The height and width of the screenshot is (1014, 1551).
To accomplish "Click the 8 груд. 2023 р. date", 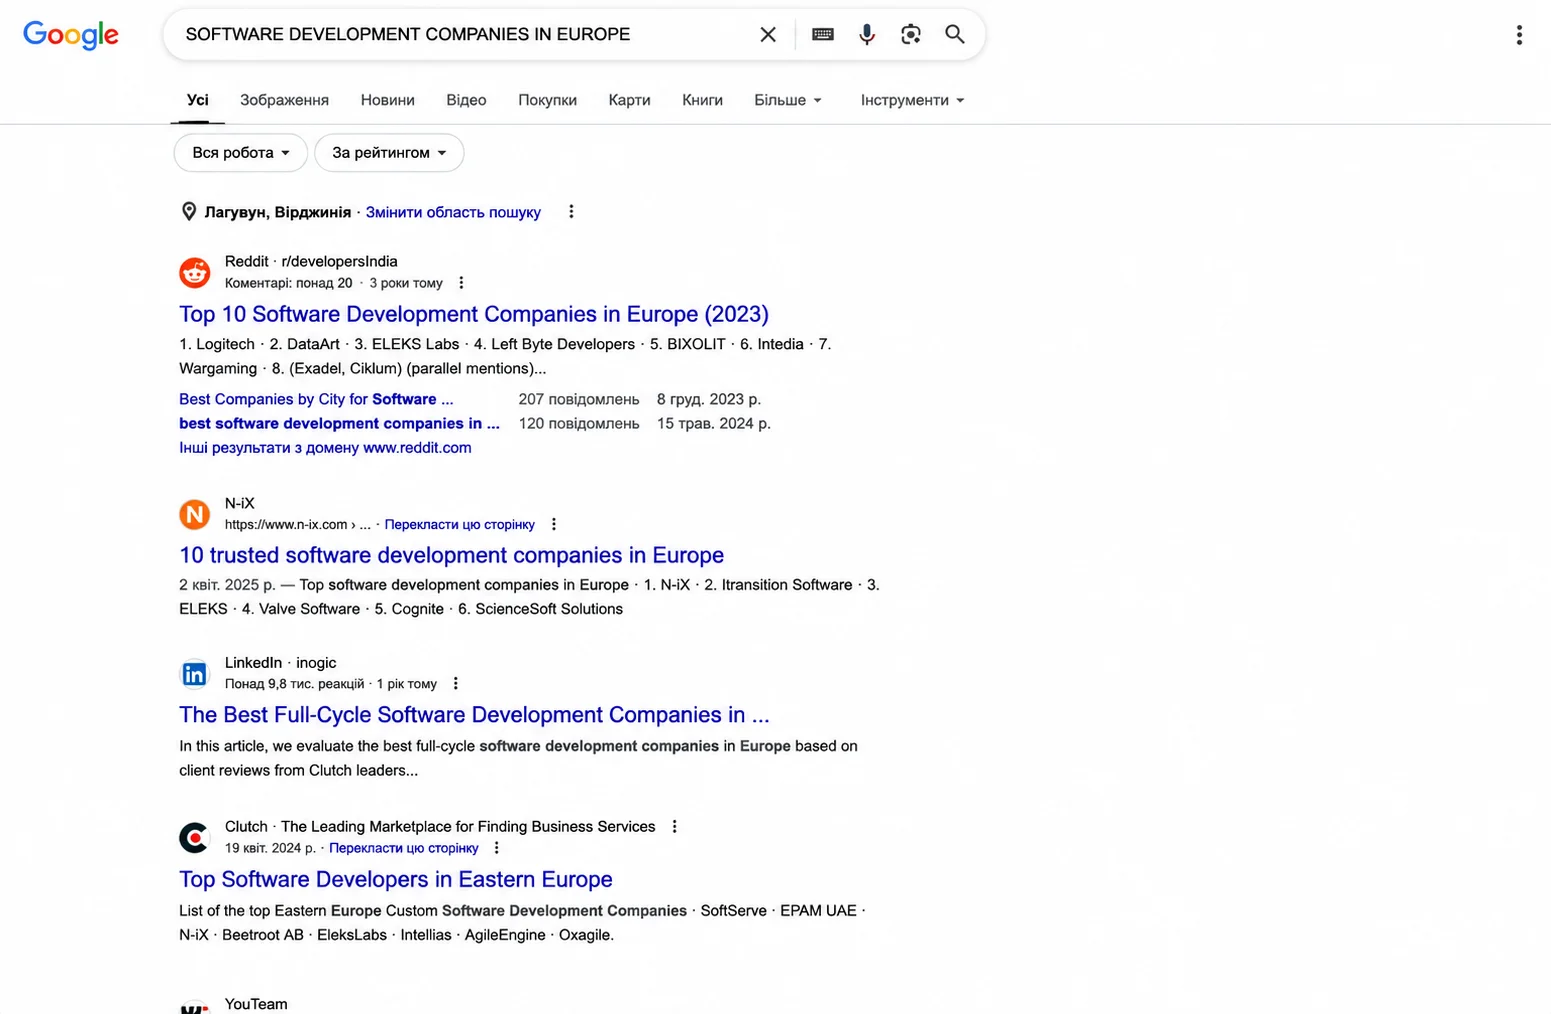I will (x=709, y=399).
